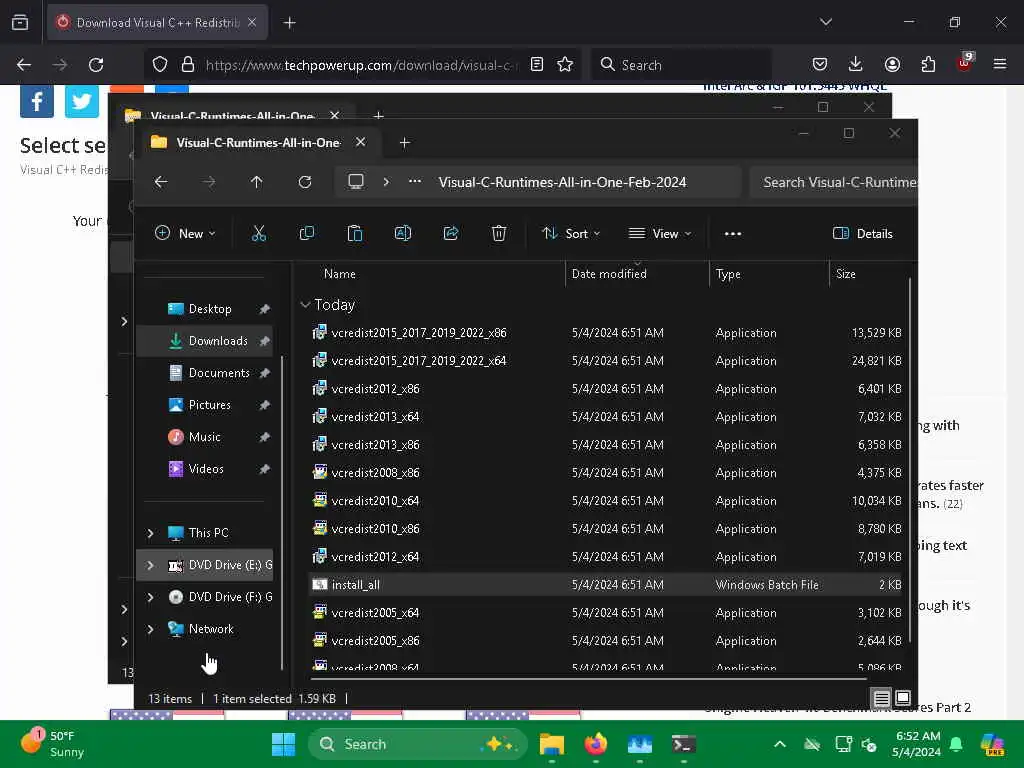Screen dimensions: 1024x768
Task: Click the Cut scissors icon in Explorer toolbar
Action: 259,233
